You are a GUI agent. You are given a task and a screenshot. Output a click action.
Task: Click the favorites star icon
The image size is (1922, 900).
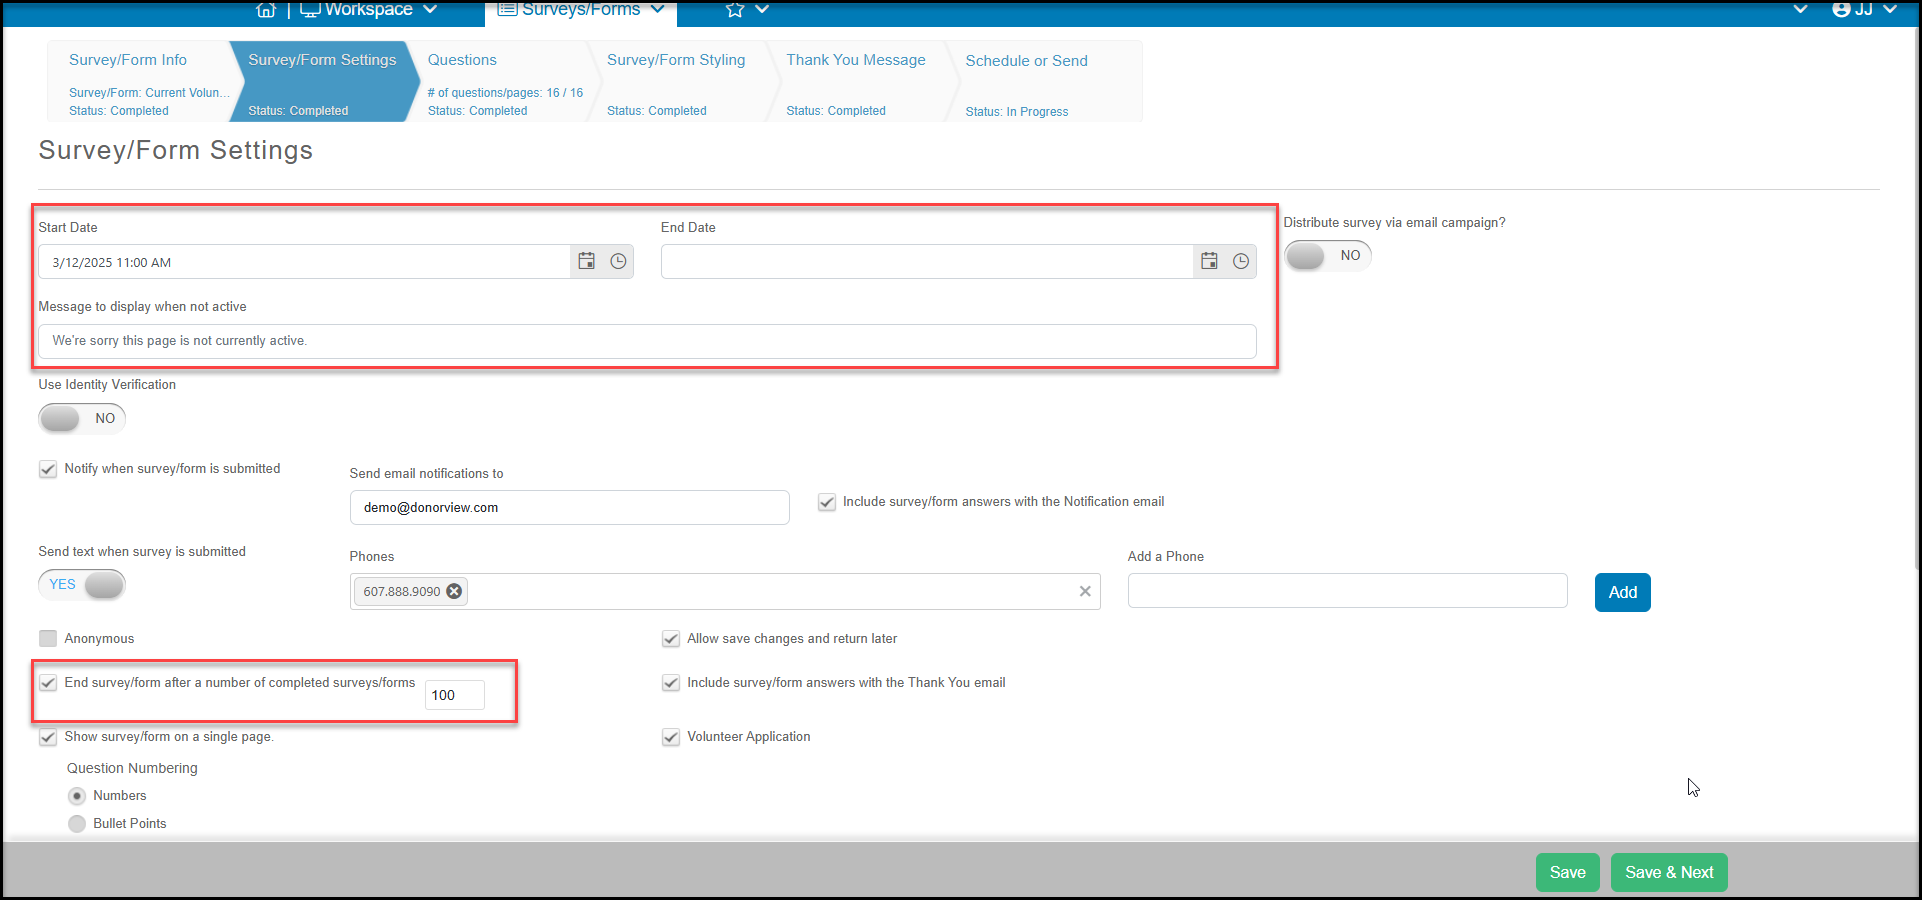(x=735, y=10)
